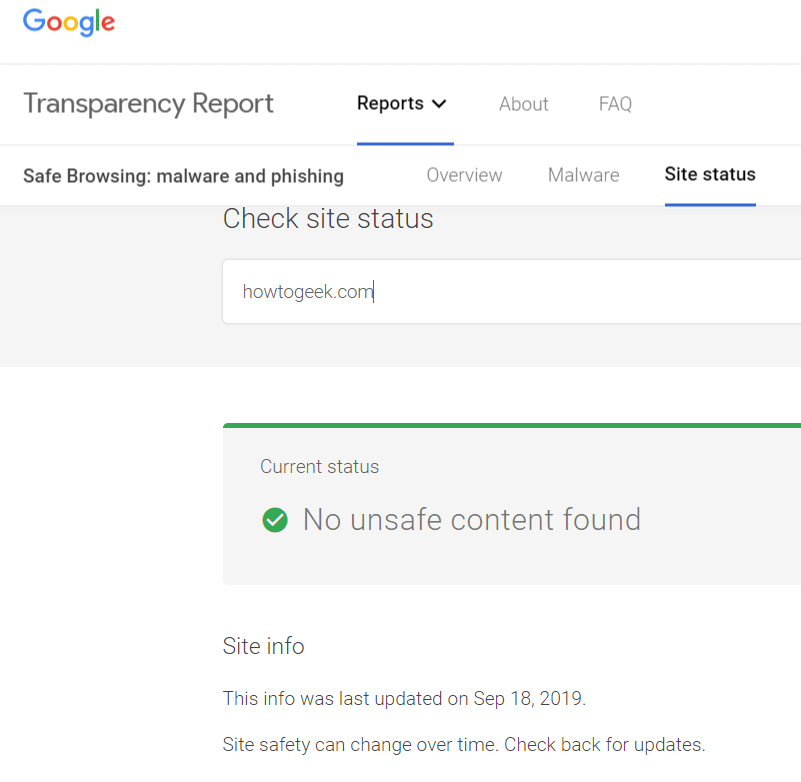
Task: Go to the About page
Action: click(523, 104)
